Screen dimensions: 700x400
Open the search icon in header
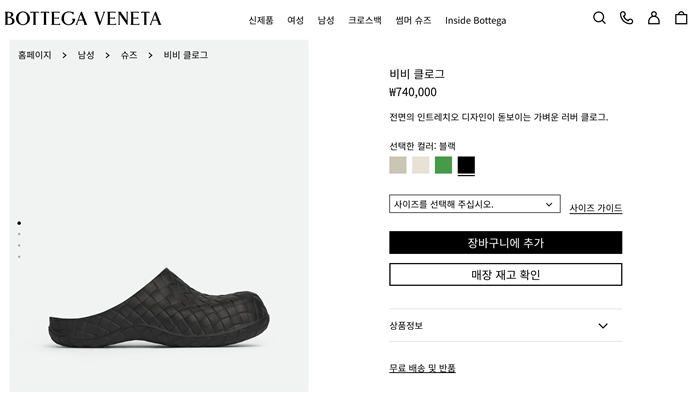click(x=599, y=18)
